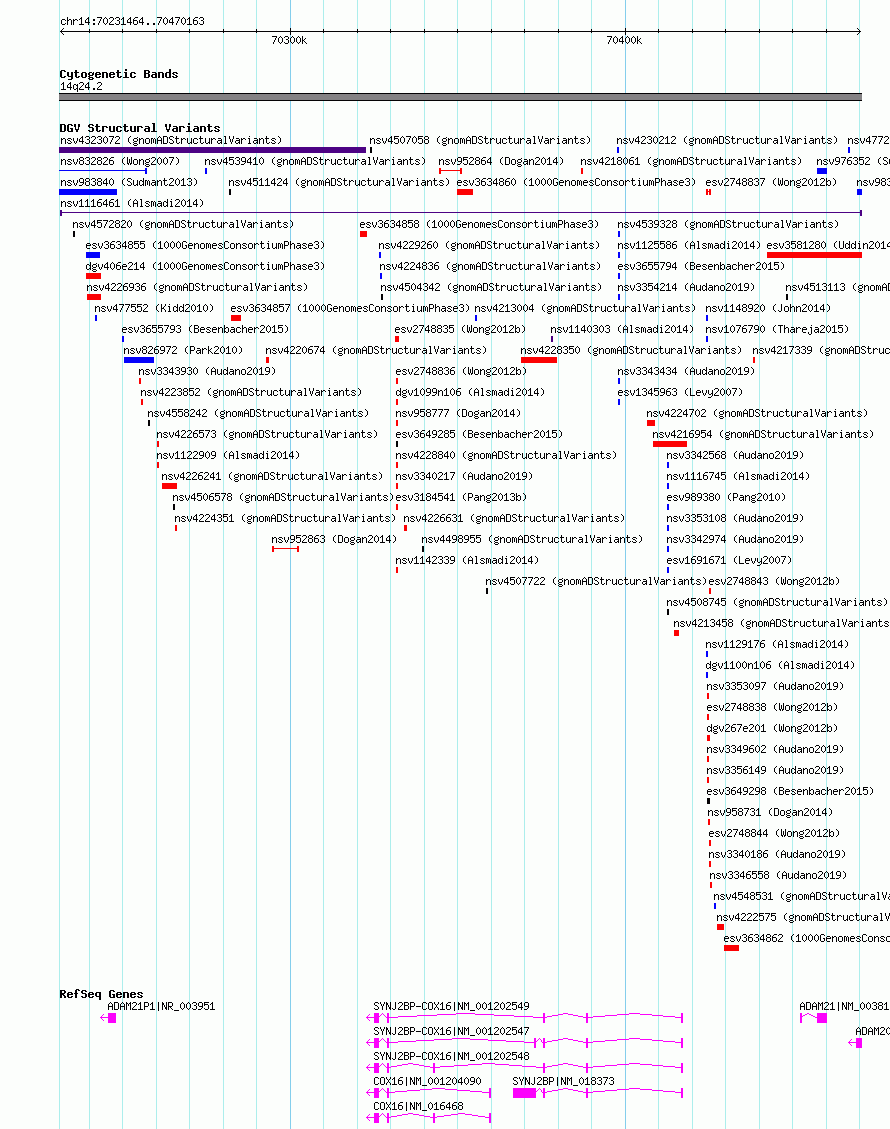Click SYNJ2BP-COX16 NM_001202548 gene model
This screenshot has width=890, height=1129.
pyautogui.click(x=524, y=1068)
